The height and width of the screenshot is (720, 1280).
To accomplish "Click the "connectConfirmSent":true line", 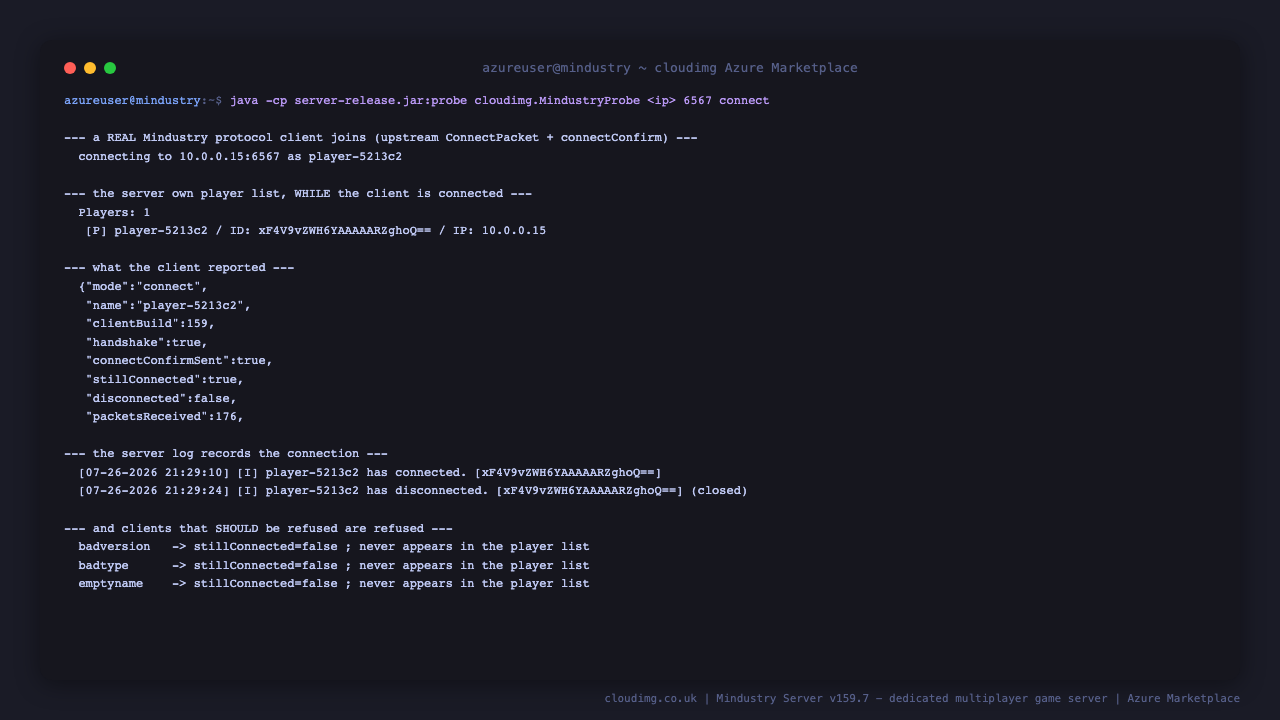I will 179,361.
